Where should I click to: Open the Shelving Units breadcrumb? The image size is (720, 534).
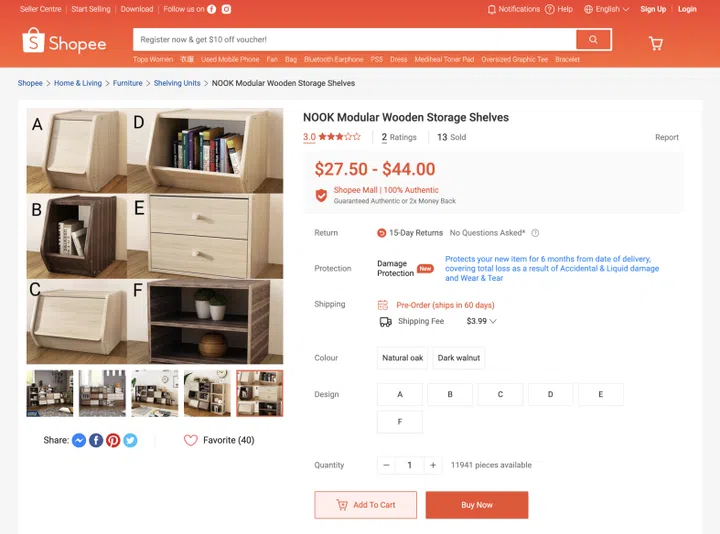click(177, 83)
